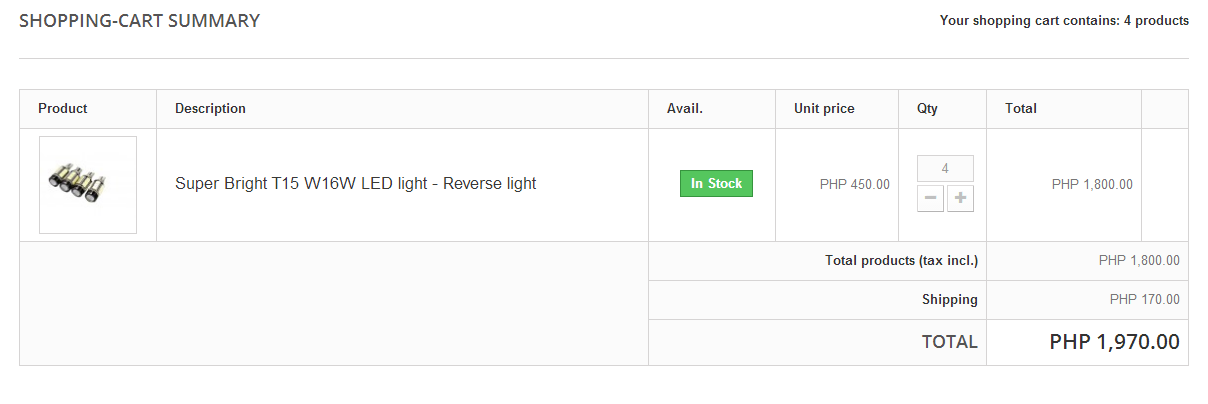Click the Description column header

210,109
